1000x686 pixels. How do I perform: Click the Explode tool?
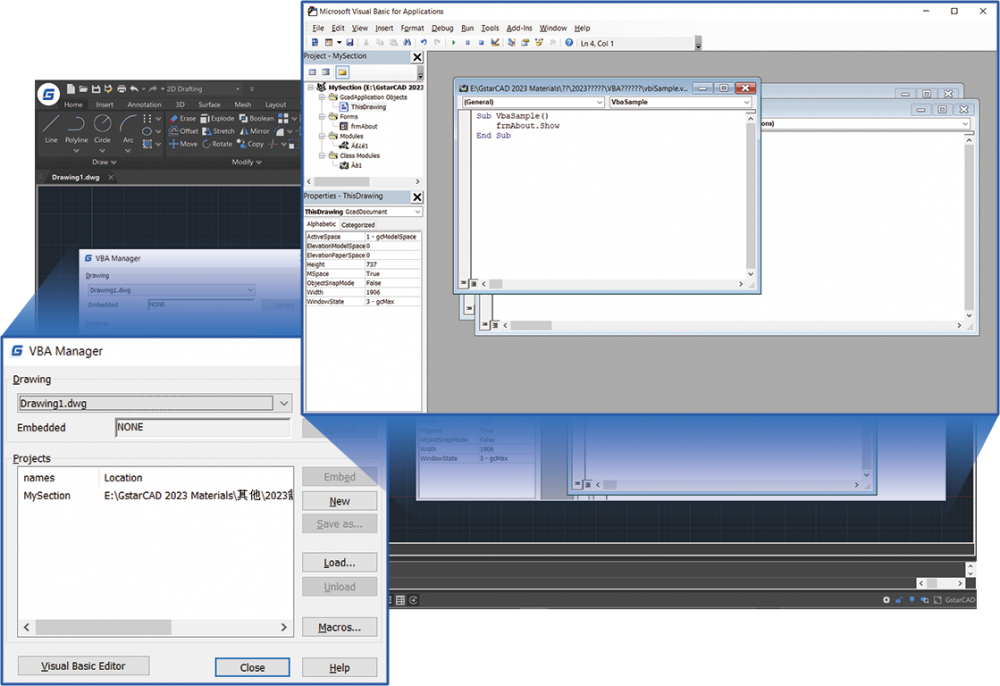coord(217,118)
